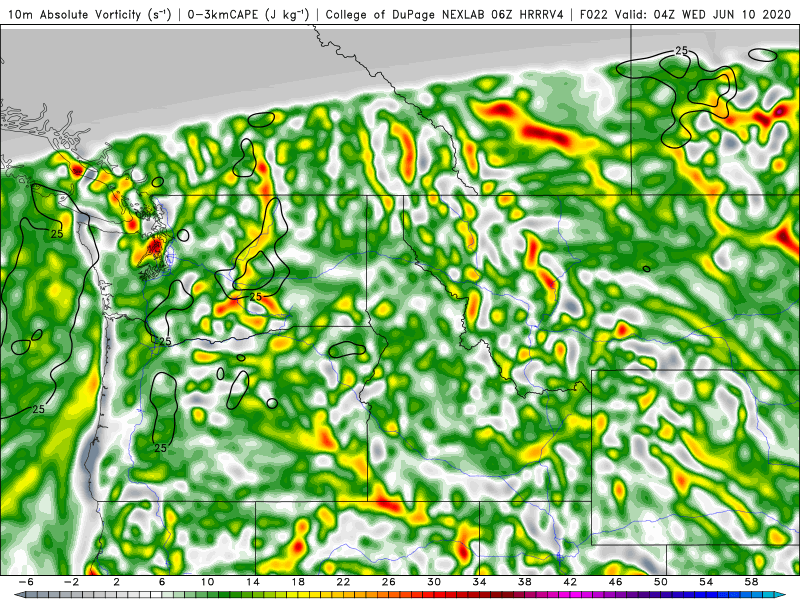Click the 38 color bar label
Viewport: 800px width, 600px height.
pyautogui.click(x=525, y=582)
